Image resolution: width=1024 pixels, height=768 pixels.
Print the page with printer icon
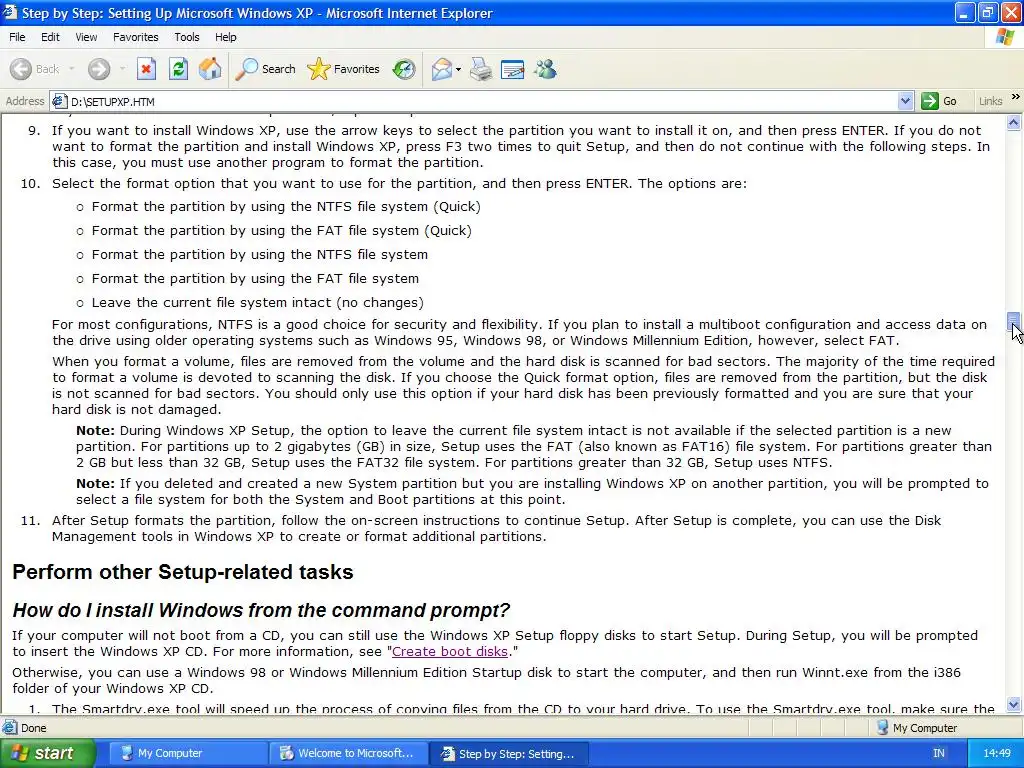[x=481, y=69]
